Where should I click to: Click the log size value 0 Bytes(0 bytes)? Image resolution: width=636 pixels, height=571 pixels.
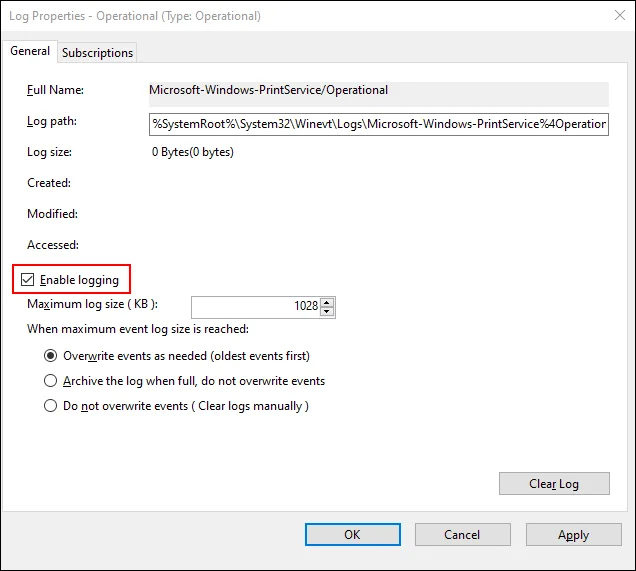pyautogui.click(x=193, y=152)
